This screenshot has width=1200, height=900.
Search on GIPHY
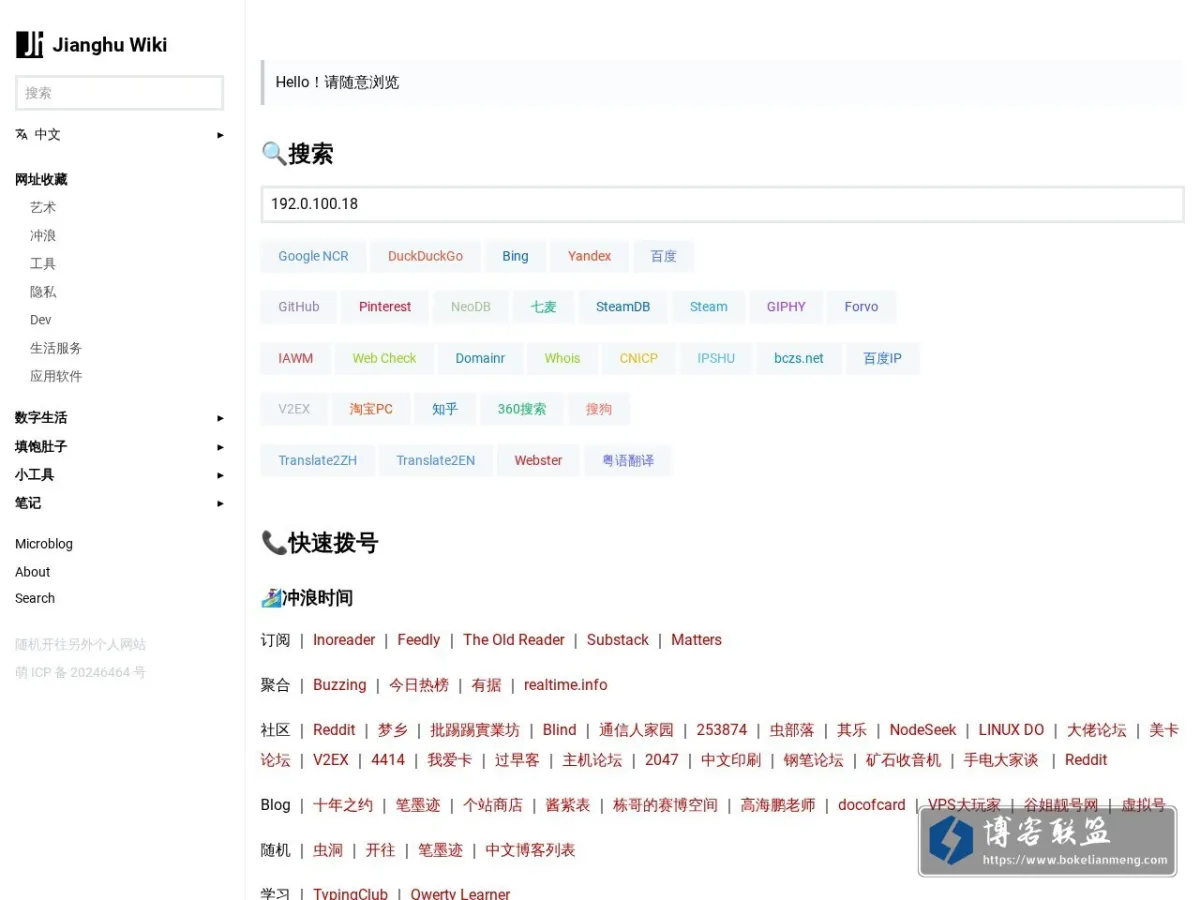786,307
